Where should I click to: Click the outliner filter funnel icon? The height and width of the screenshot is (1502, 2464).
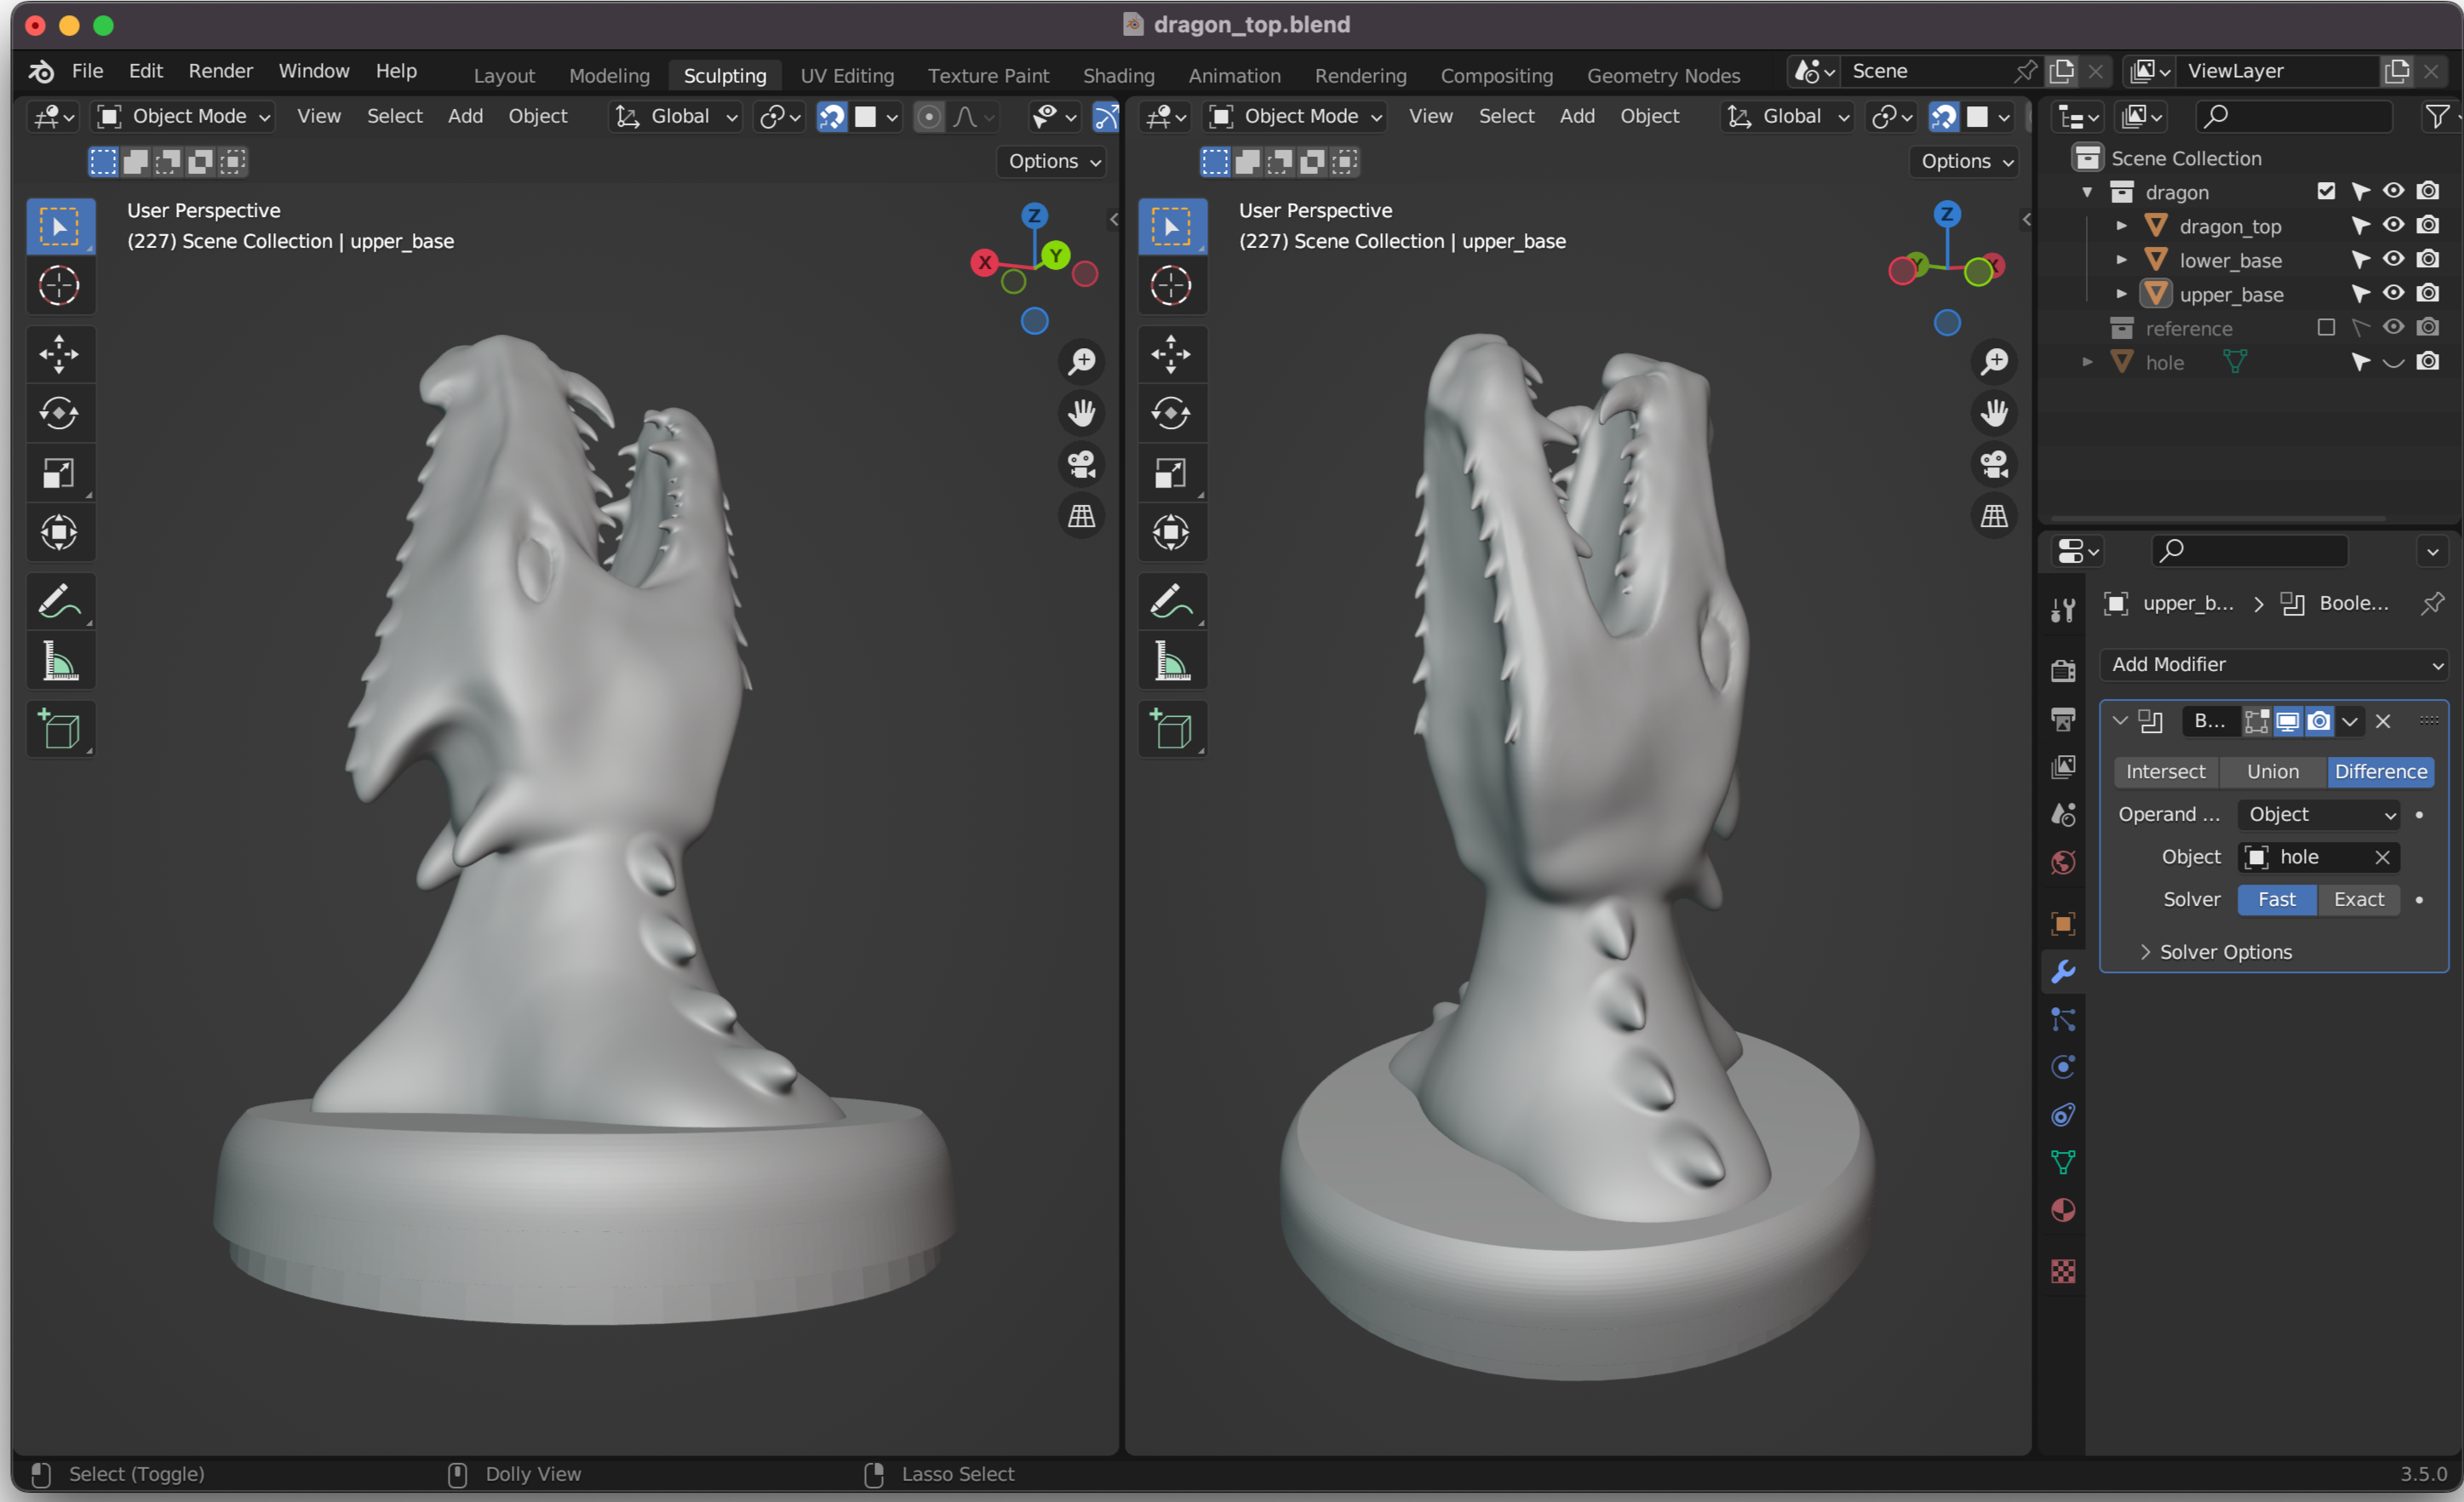point(2437,117)
